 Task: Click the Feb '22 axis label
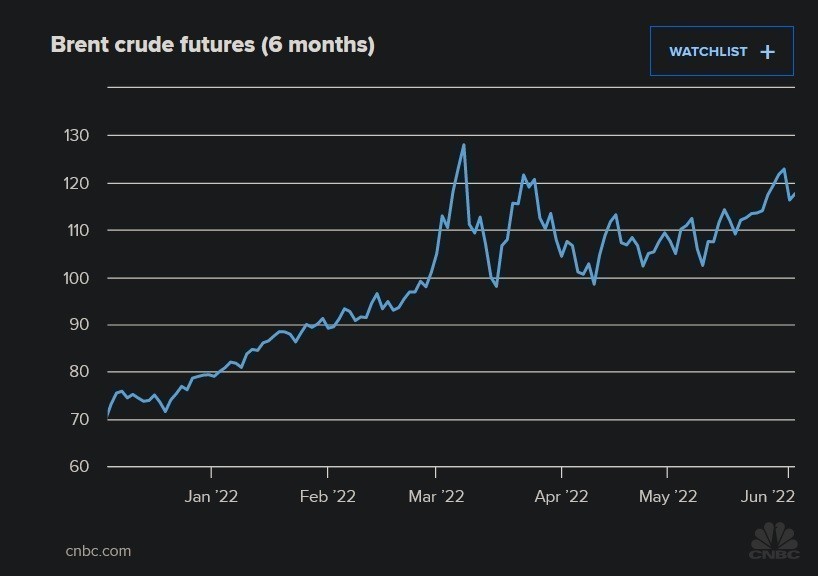pos(328,495)
